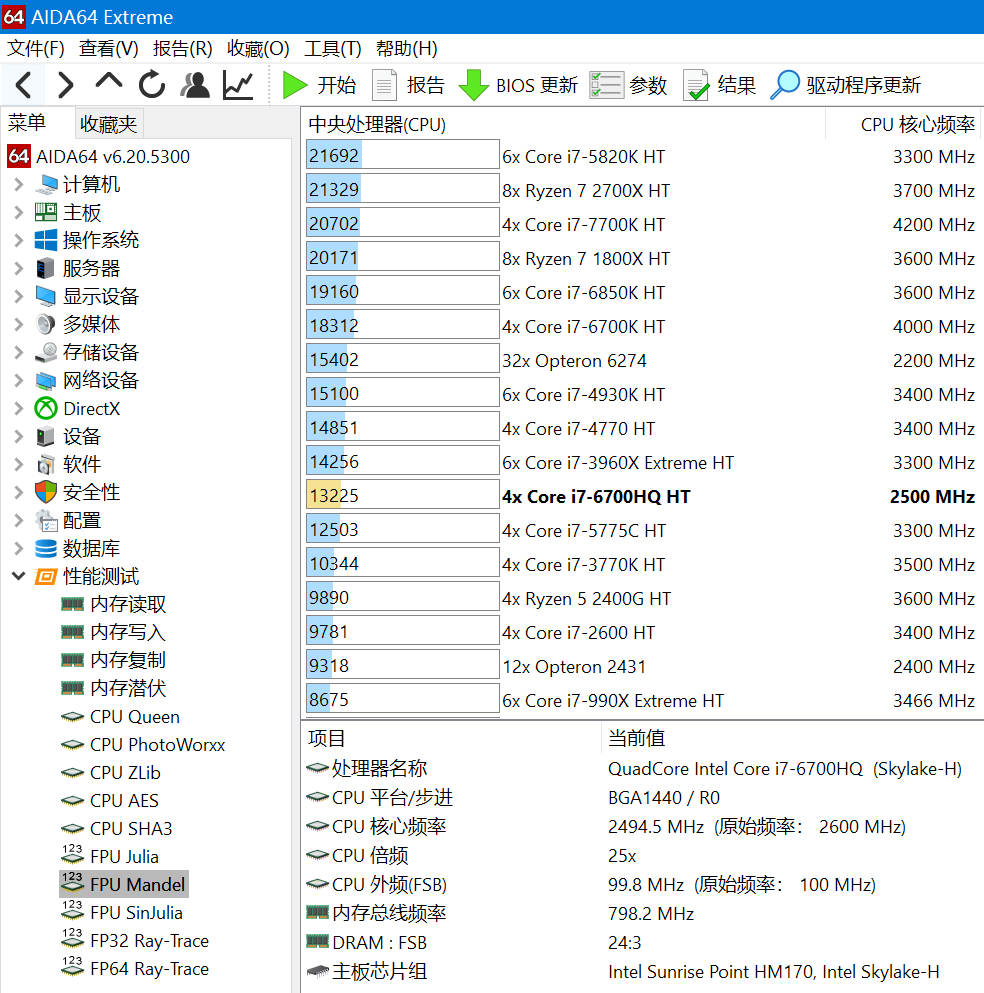The height and width of the screenshot is (993, 984).
Task: Open the 工具(T) menu
Action: pyautogui.click(x=333, y=49)
